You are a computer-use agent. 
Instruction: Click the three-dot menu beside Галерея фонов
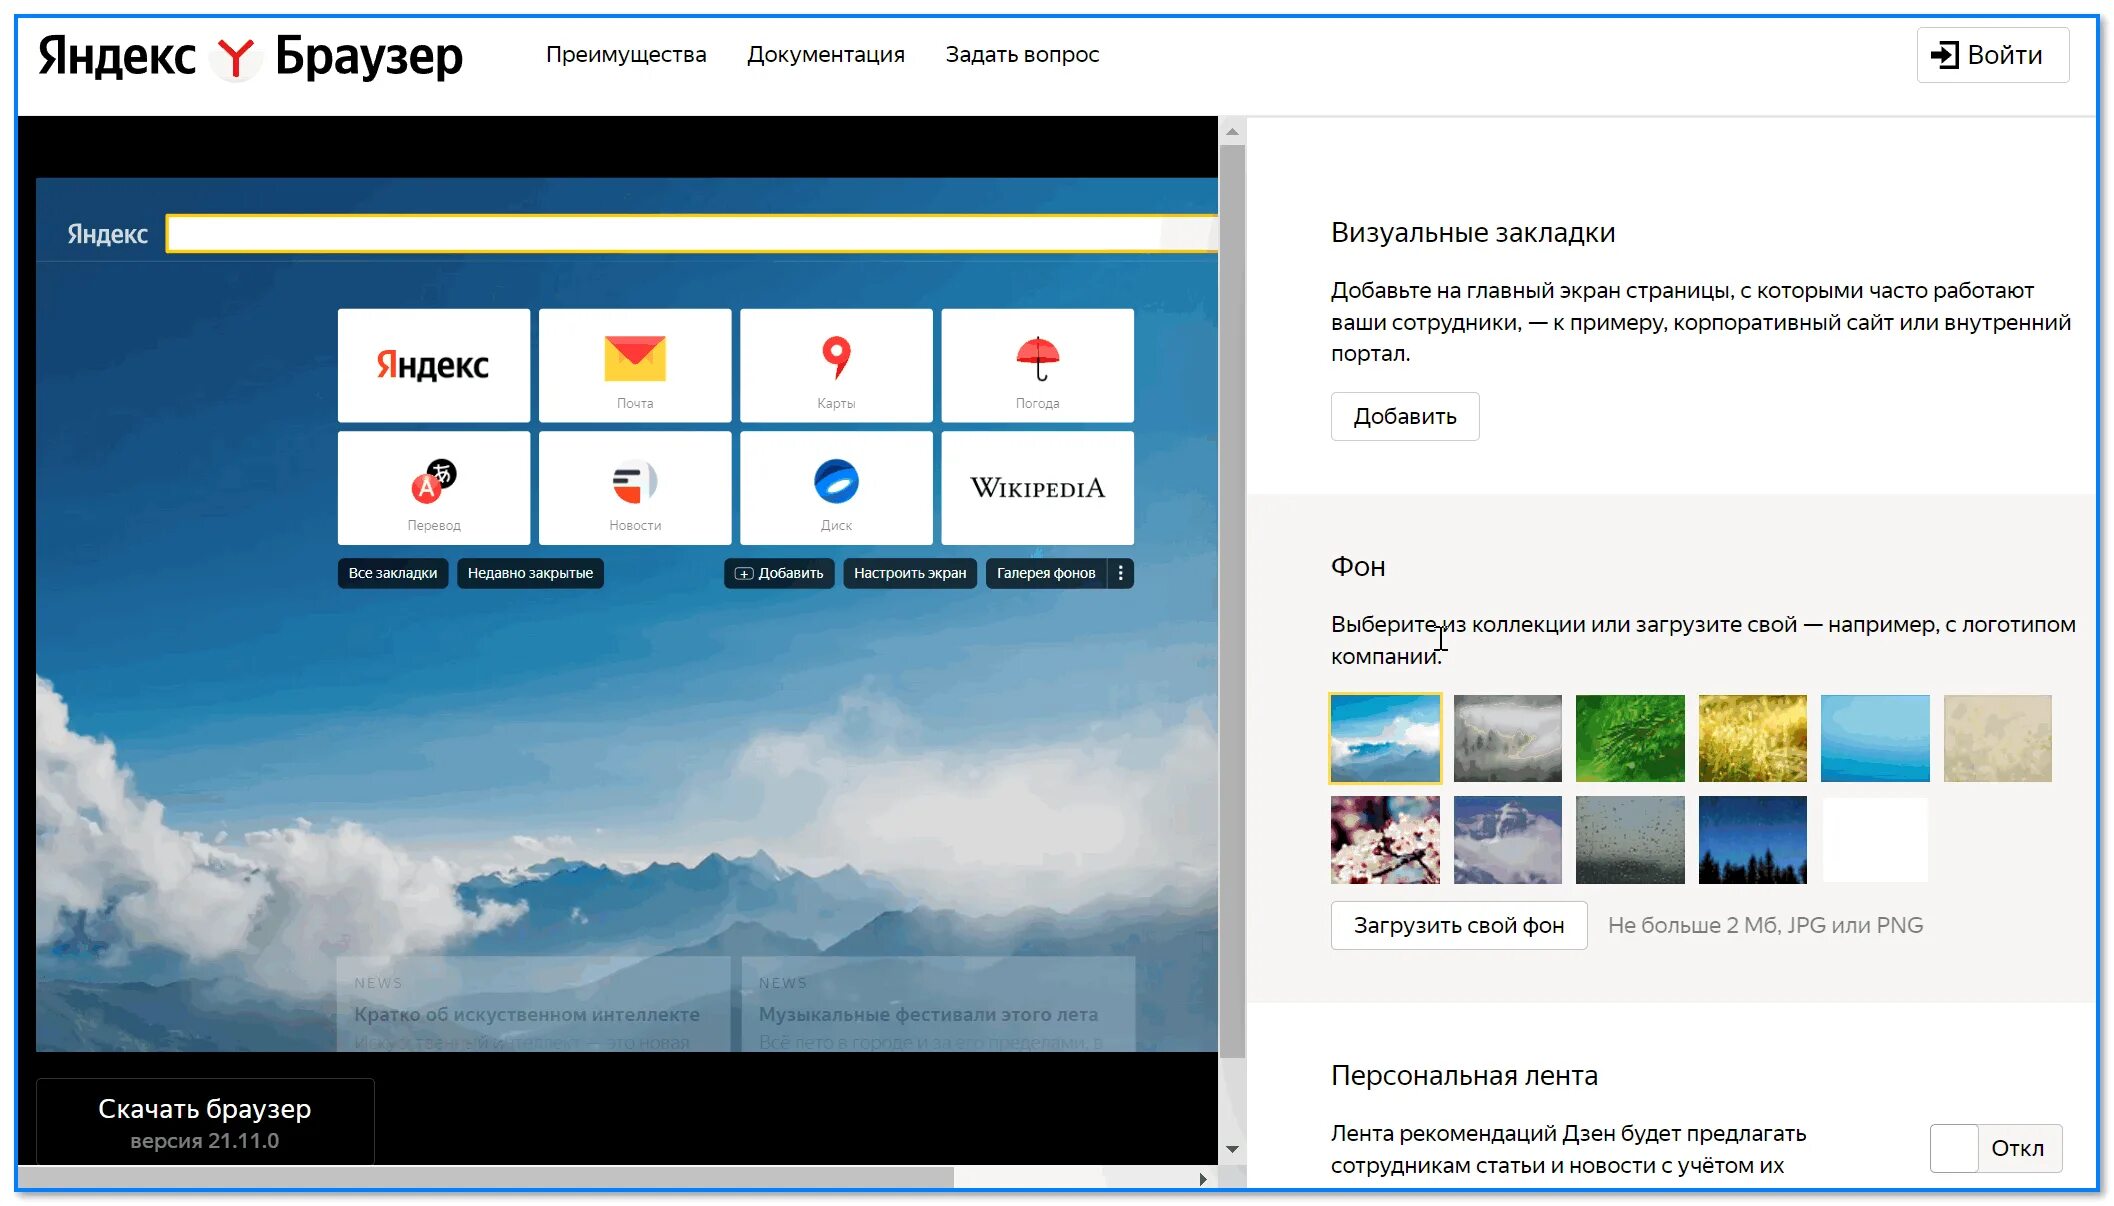pos(1121,573)
